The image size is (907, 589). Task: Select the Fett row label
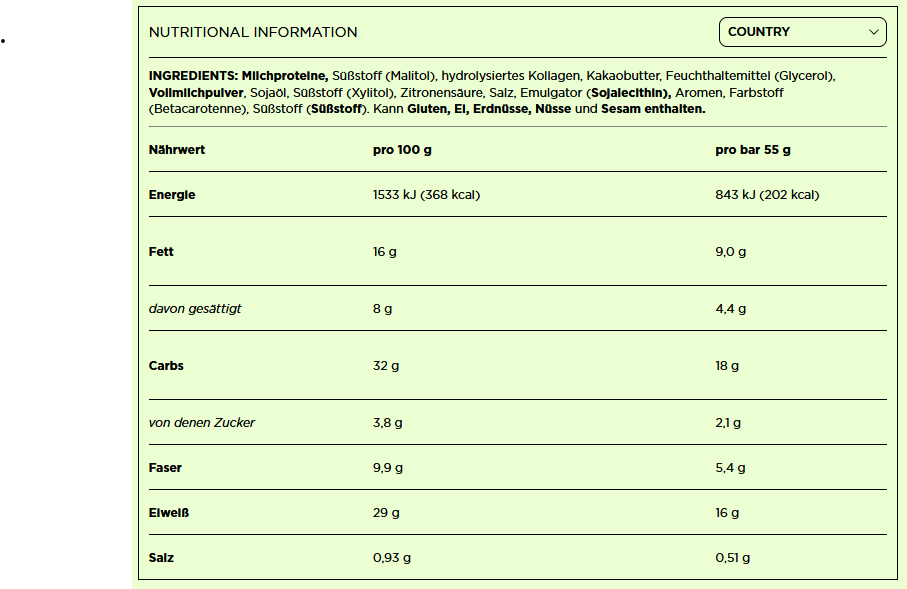[x=161, y=252]
